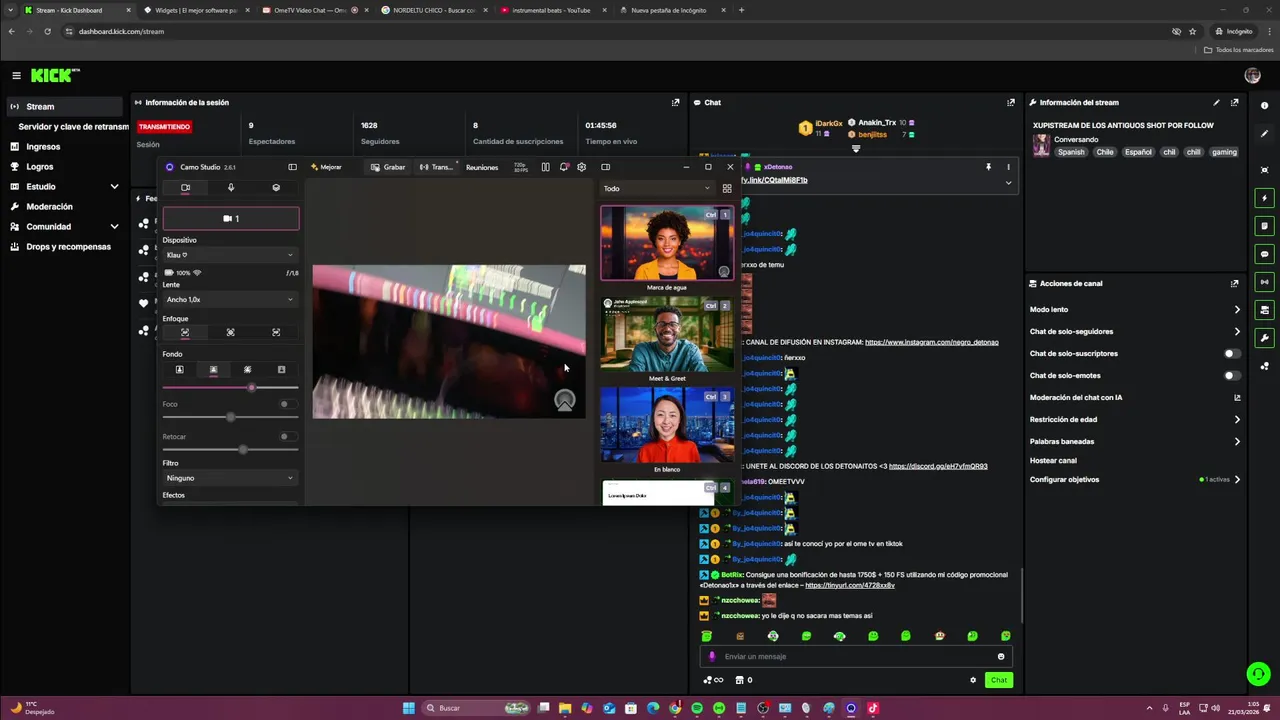Select camera 1 source button
This screenshot has width=1280, height=720.
coord(231,218)
